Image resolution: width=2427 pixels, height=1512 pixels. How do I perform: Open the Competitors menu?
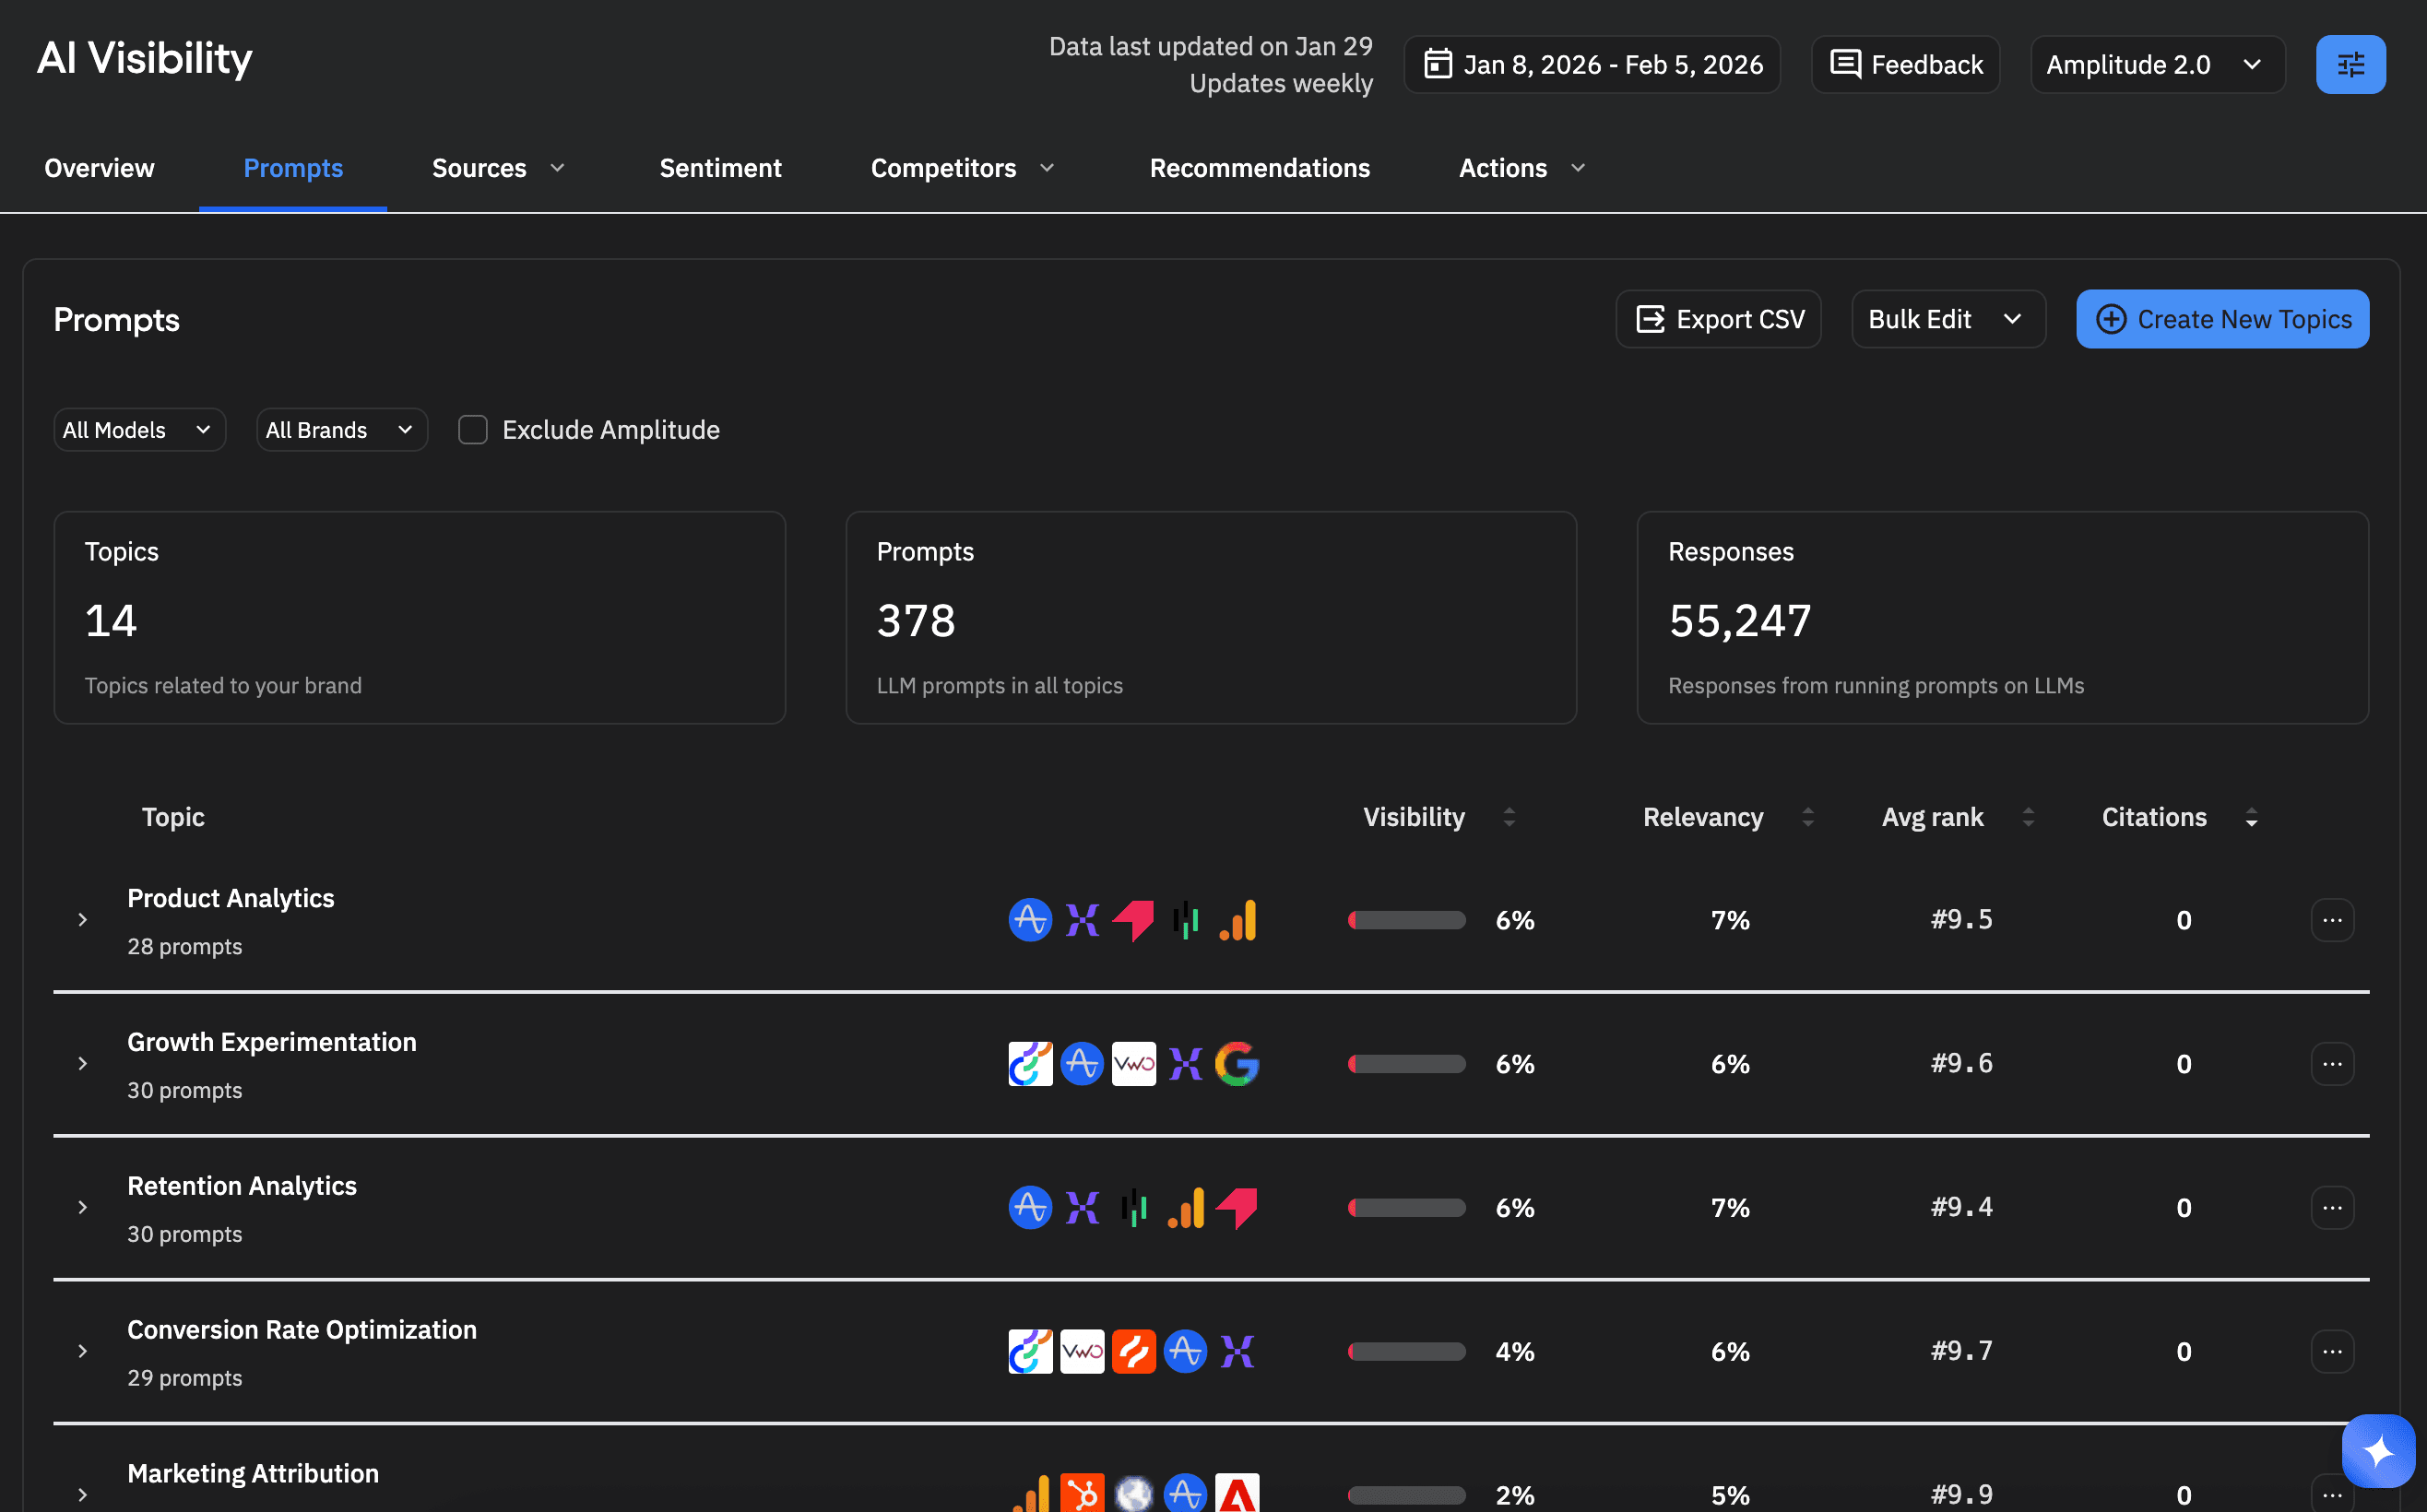(x=960, y=168)
